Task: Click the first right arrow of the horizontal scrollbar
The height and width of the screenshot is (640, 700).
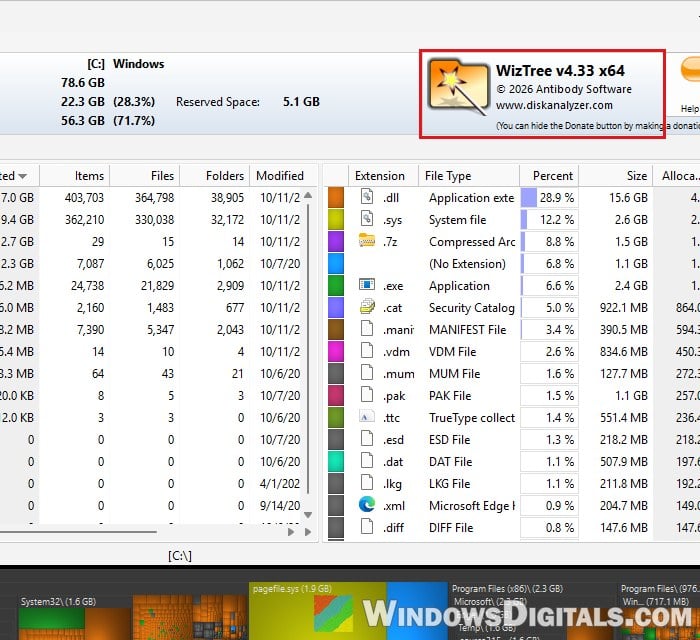Action: tap(291, 532)
